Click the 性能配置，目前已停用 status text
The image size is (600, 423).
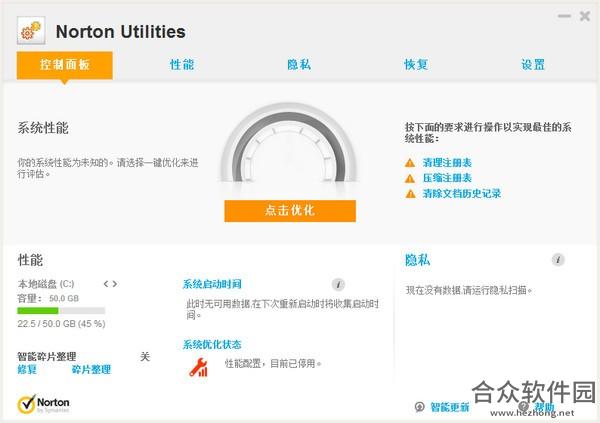[x=273, y=363]
